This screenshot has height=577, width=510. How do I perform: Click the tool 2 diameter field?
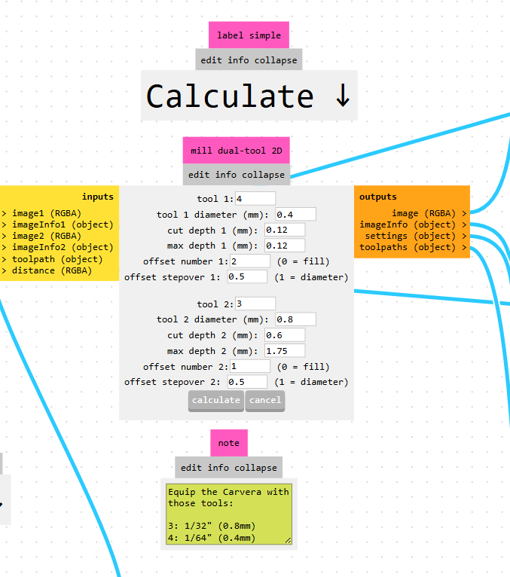[x=296, y=319]
